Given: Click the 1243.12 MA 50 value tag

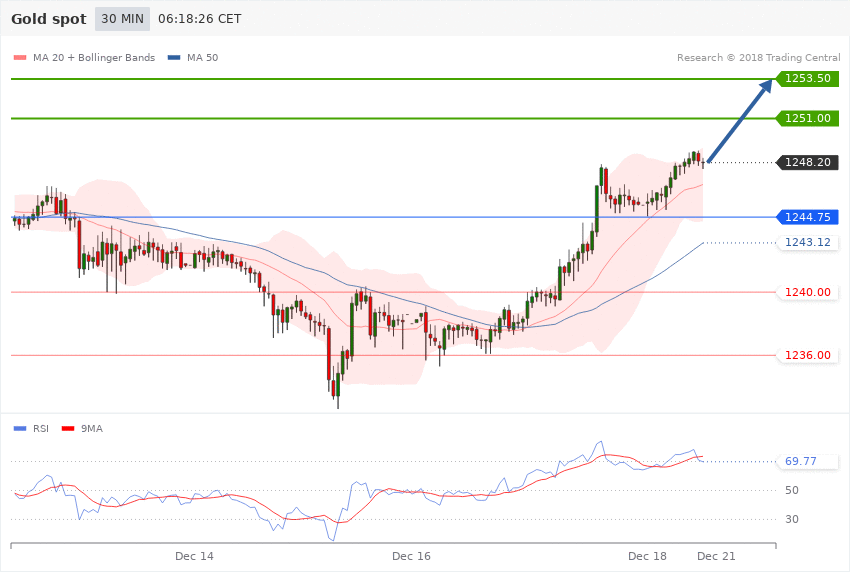Looking at the screenshot, I should (x=808, y=242).
